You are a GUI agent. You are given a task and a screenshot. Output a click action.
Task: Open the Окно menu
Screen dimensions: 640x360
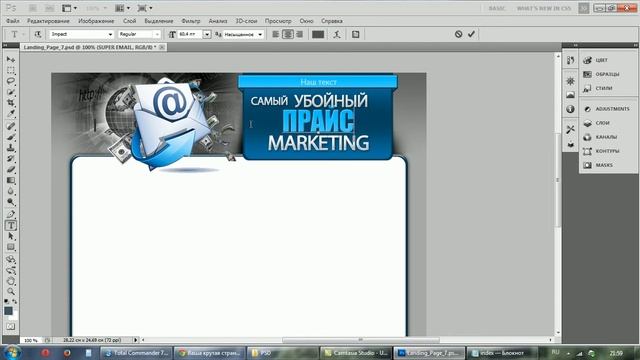click(306, 21)
